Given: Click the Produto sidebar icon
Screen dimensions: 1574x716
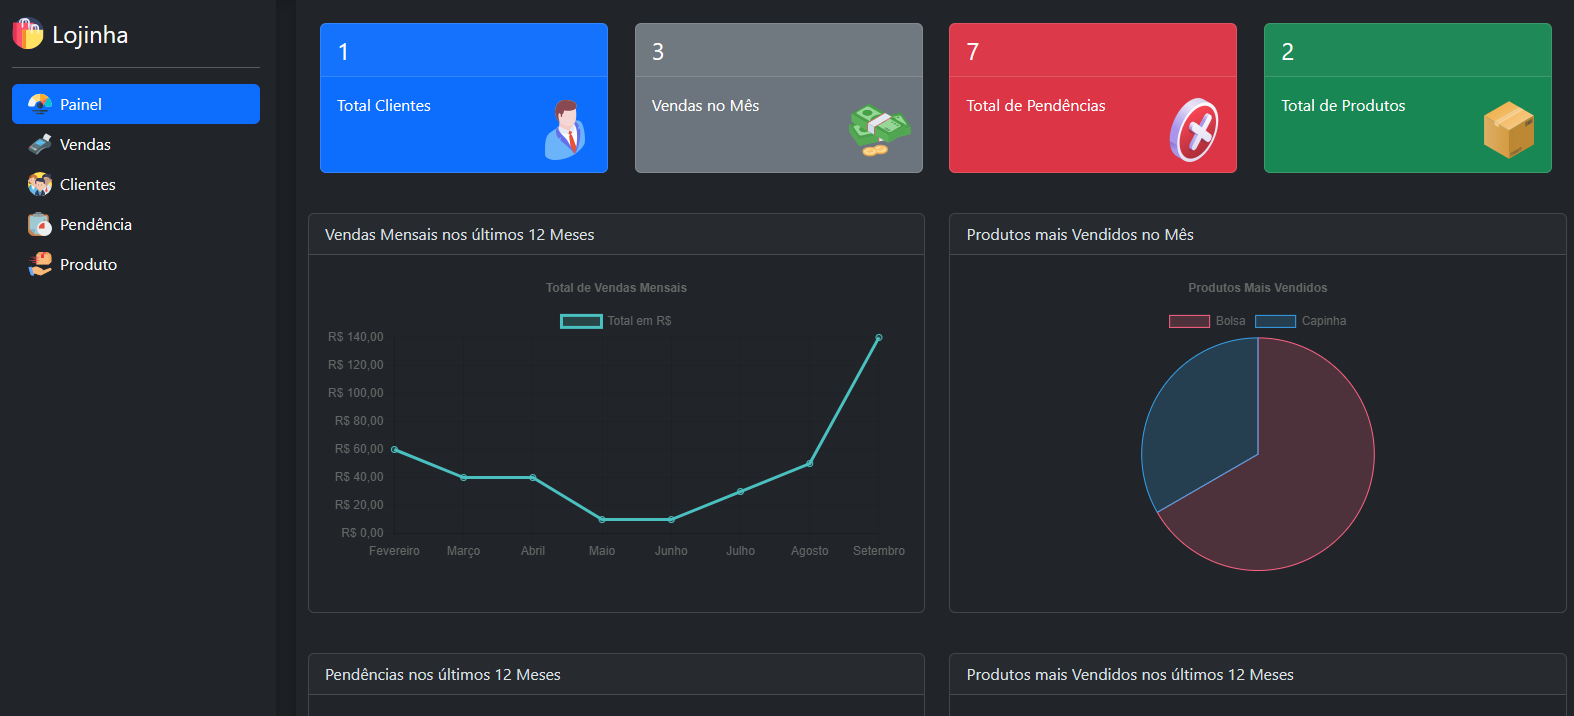Looking at the screenshot, I should [x=40, y=264].
